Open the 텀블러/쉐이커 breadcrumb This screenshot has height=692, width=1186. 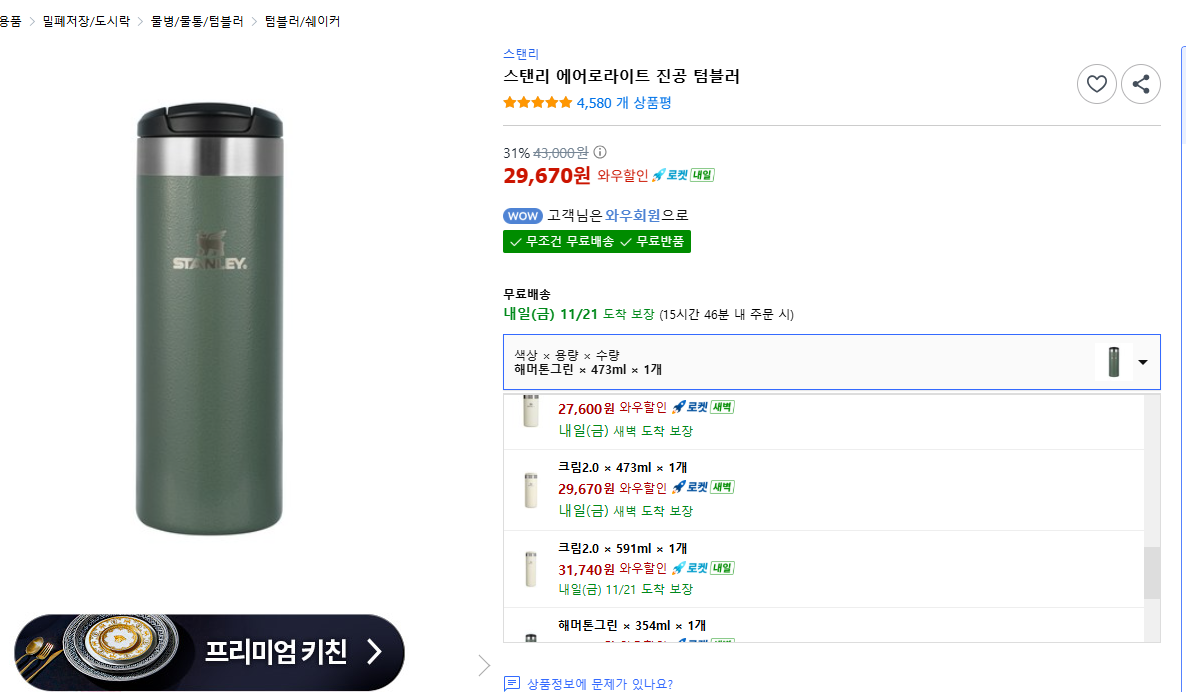coord(302,21)
